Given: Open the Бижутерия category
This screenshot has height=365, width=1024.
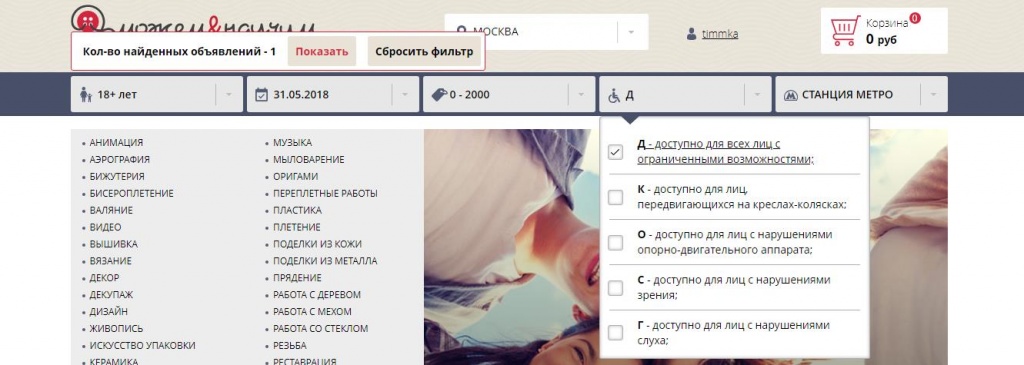Looking at the screenshot, I should (x=117, y=176).
